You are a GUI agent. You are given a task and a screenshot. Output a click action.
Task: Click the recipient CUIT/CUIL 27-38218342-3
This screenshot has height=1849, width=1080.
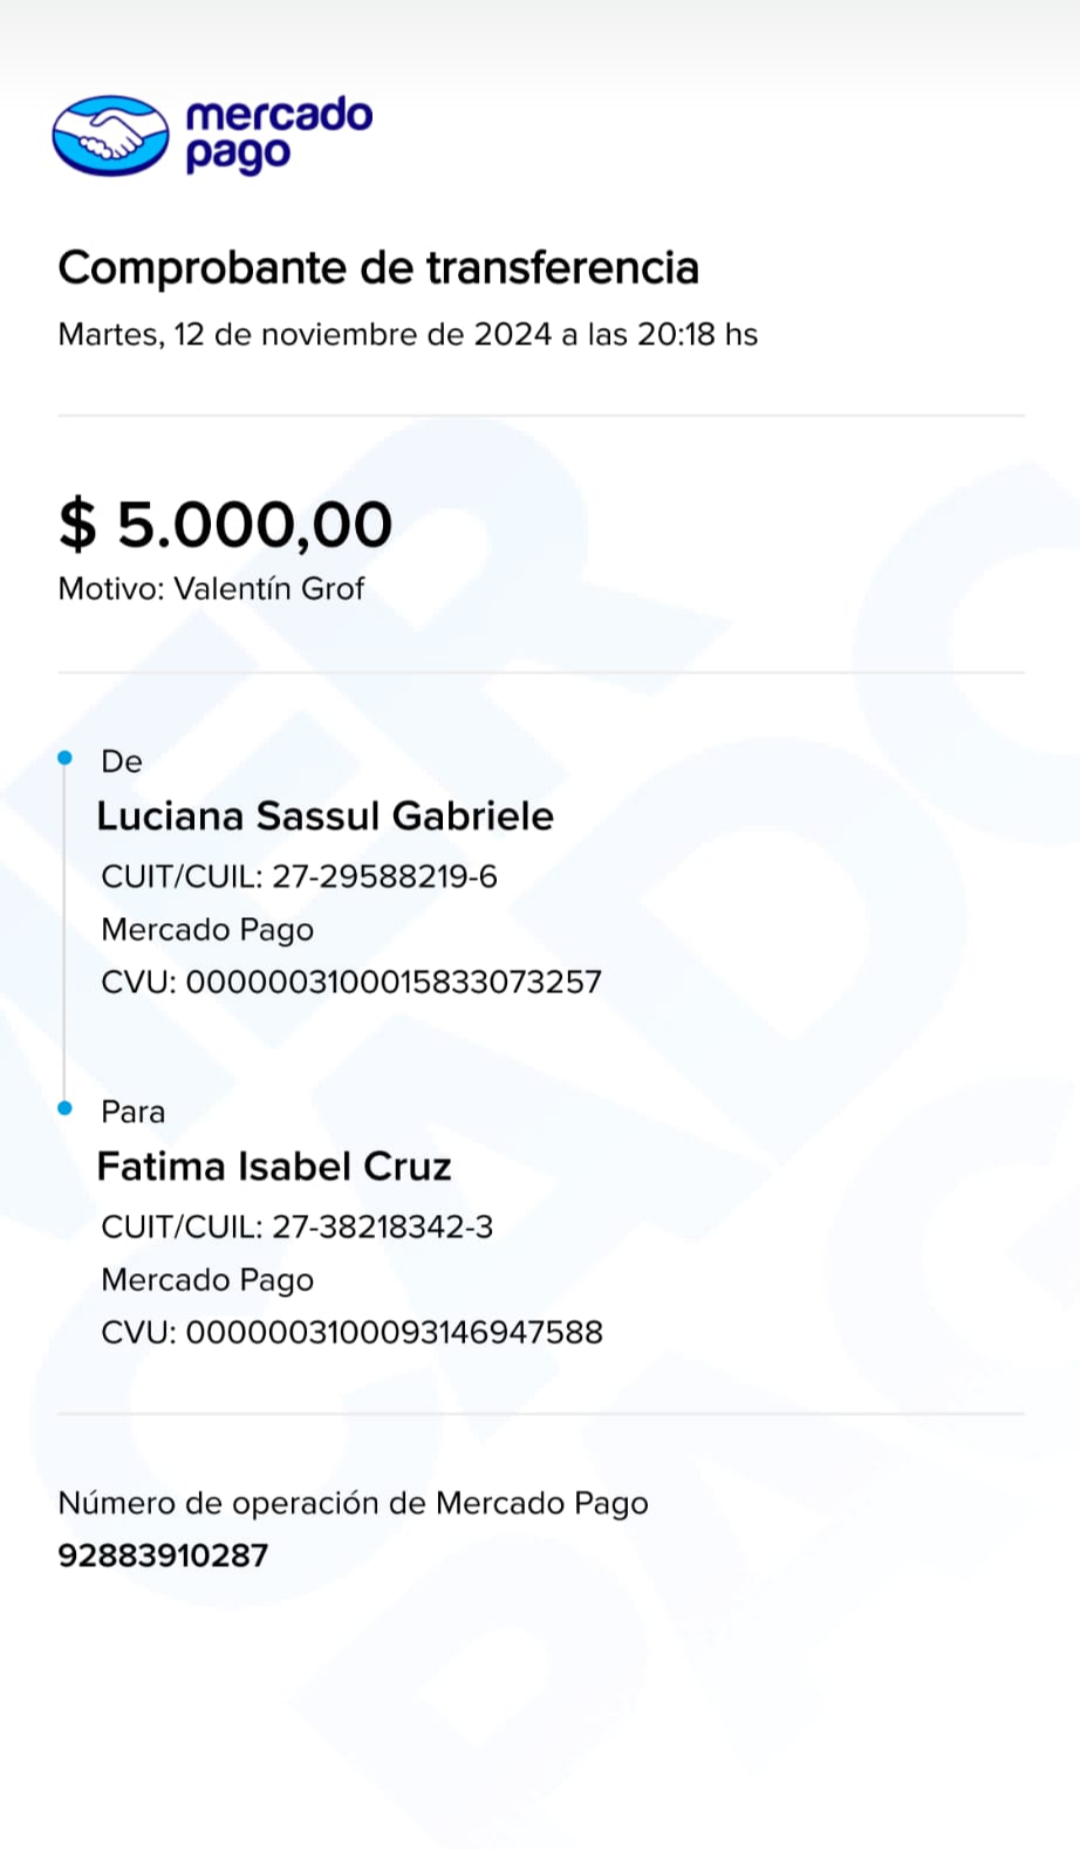[x=297, y=1227]
